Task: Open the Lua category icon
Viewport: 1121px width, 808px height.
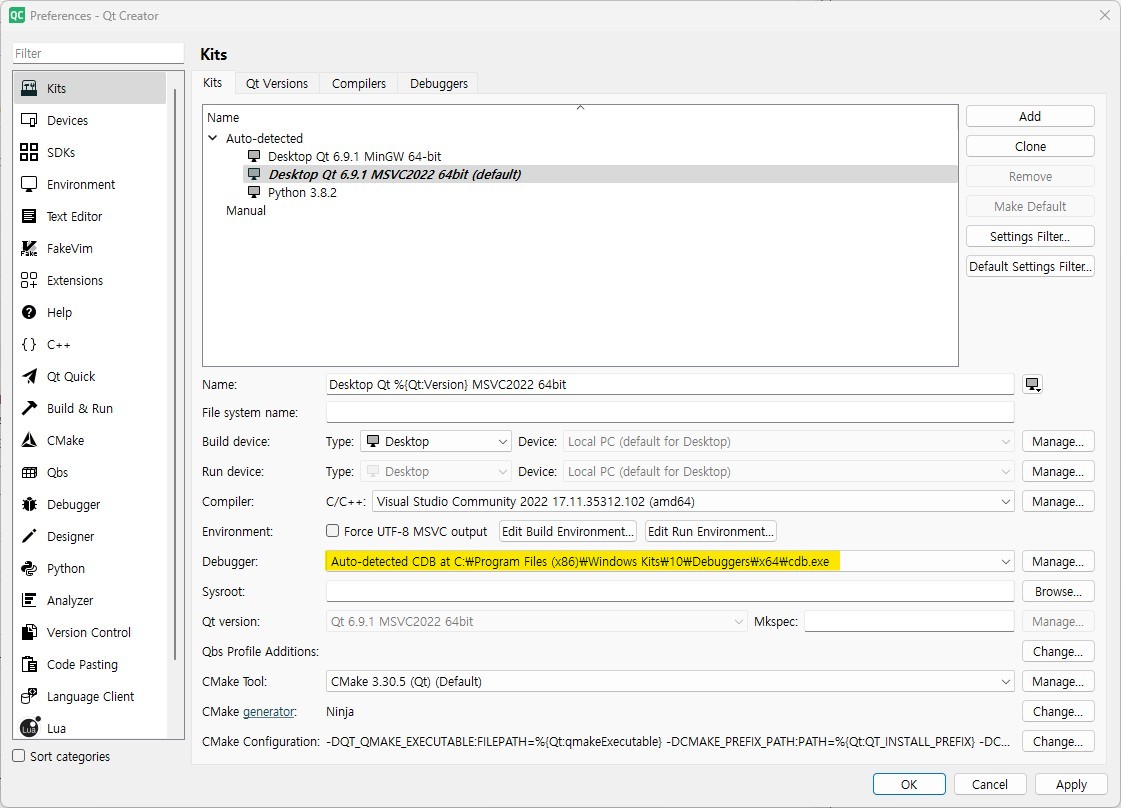Action: click(29, 728)
